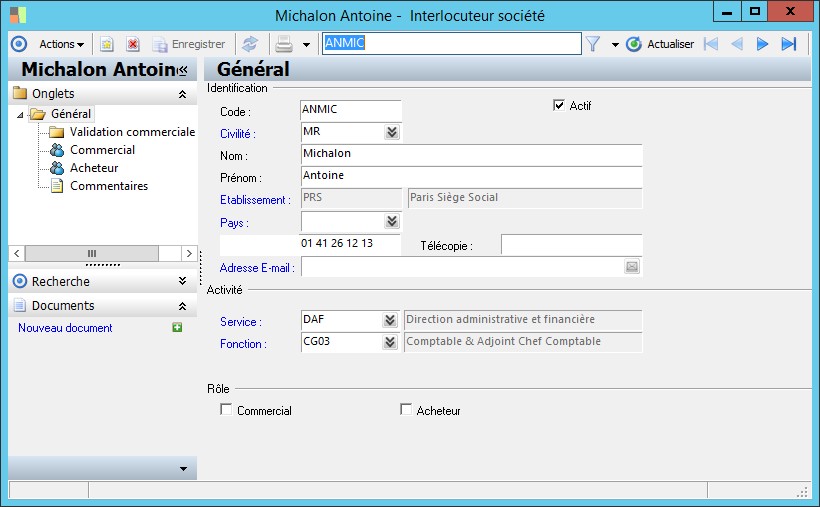Click the Fonction label link
820x507 pixels.
tap(243, 344)
